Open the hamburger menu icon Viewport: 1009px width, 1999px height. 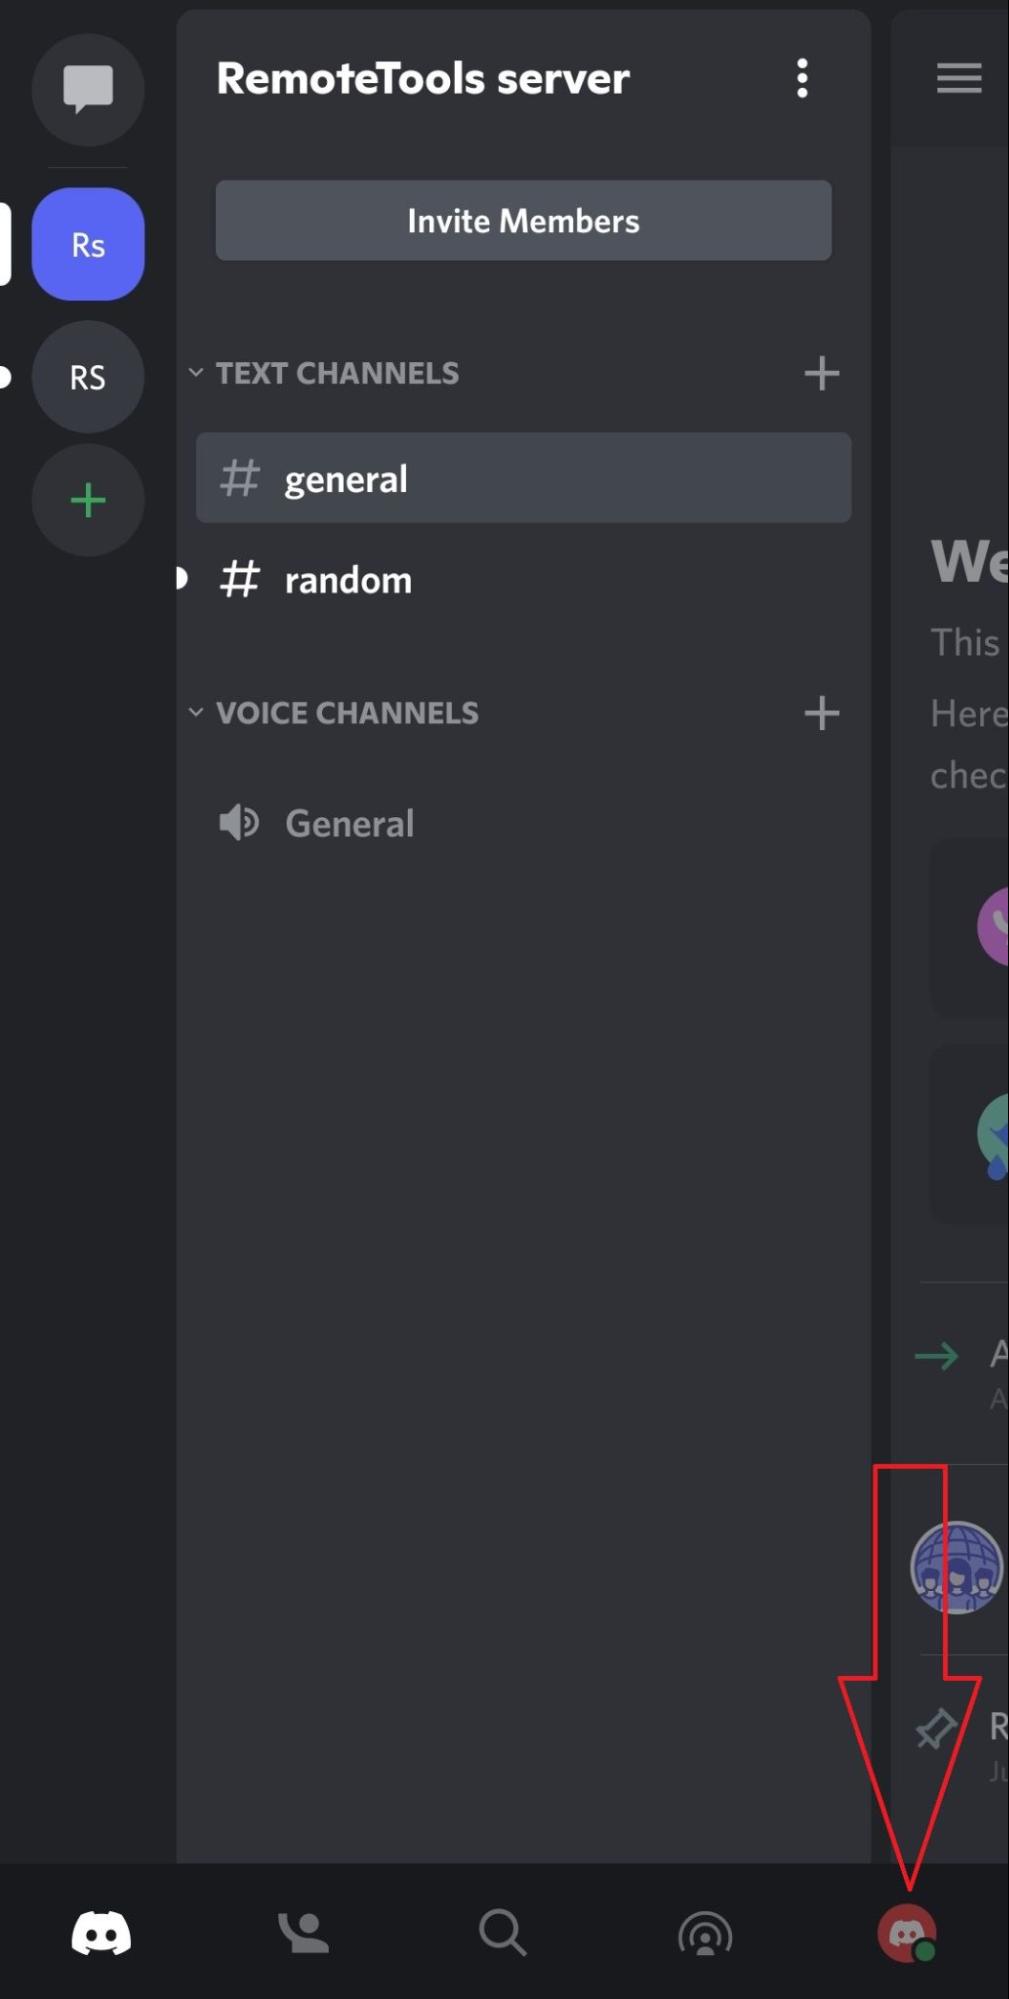pyautogui.click(x=958, y=78)
